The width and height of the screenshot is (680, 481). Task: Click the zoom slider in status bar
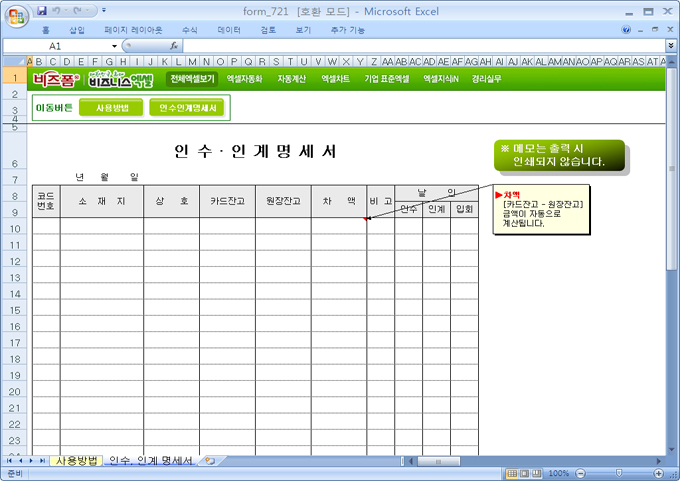tap(620, 473)
